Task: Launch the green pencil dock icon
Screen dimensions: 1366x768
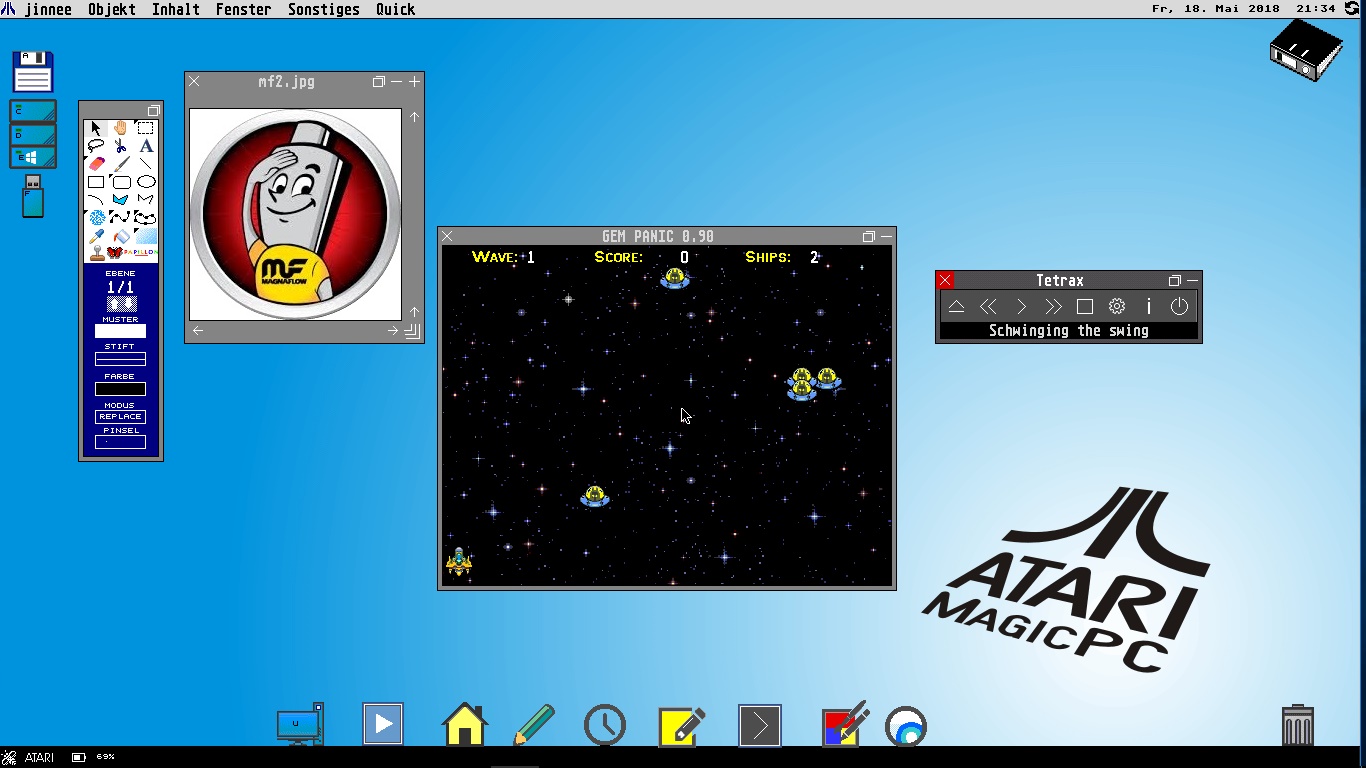Action: pos(534,725)
